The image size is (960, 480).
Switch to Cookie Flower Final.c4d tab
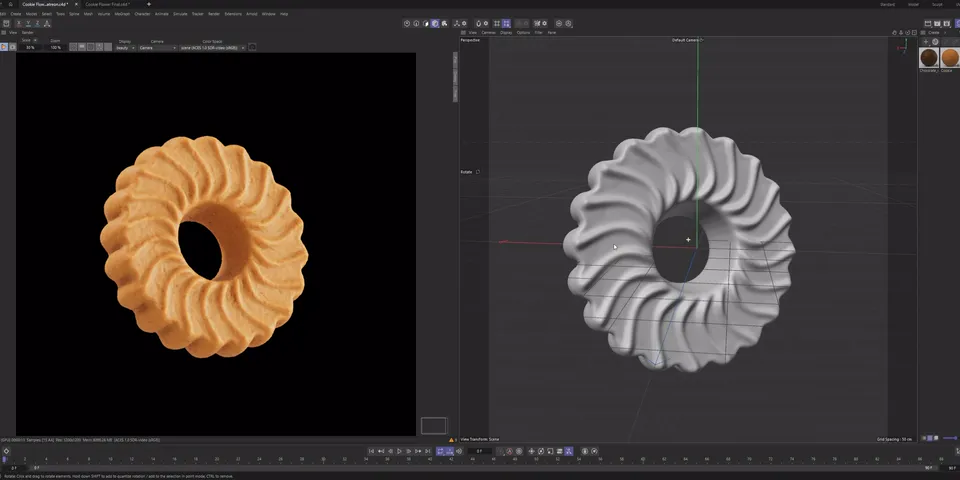pyautogui.click(x=108, y=4)
